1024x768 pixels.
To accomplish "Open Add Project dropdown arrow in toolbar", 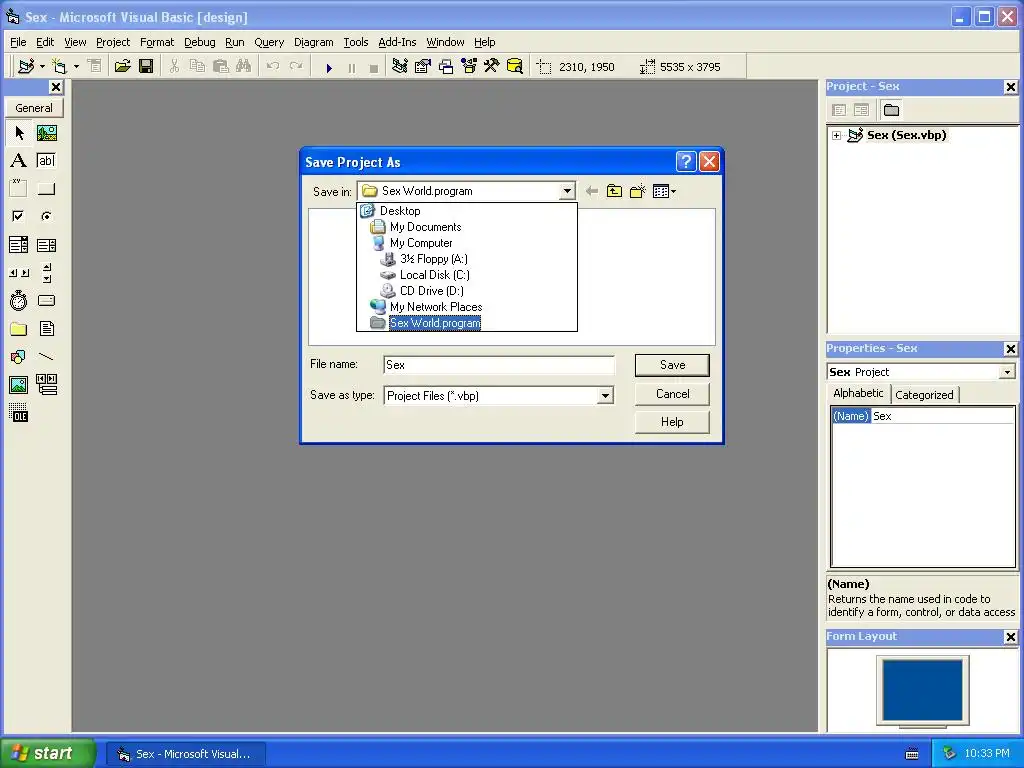I will [42, 67].
